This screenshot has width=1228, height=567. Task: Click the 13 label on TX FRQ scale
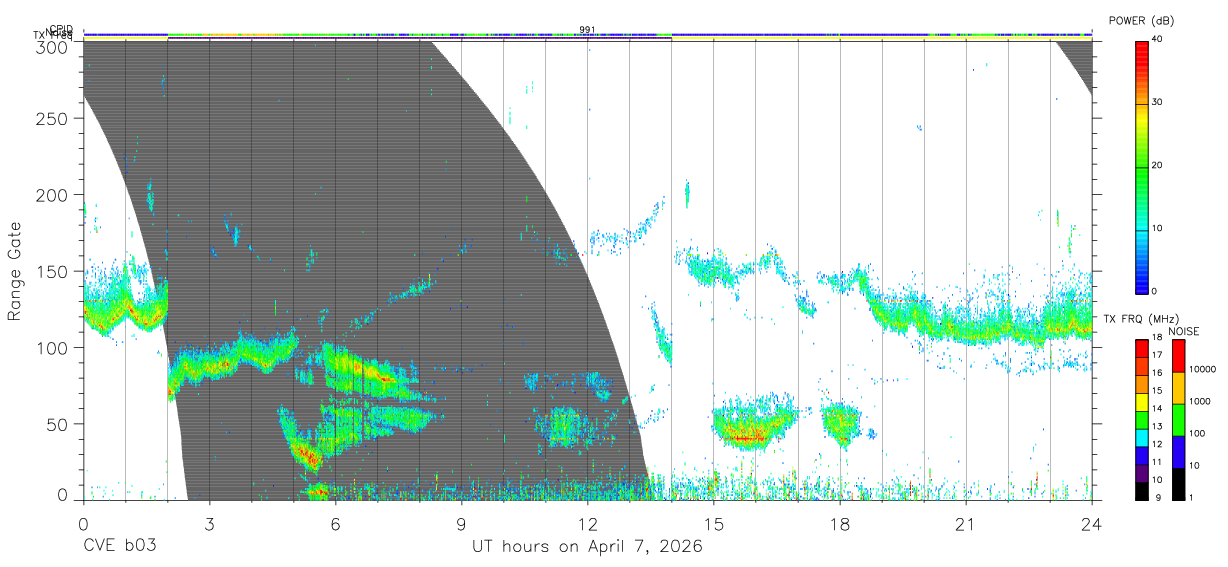point(1157,426)
